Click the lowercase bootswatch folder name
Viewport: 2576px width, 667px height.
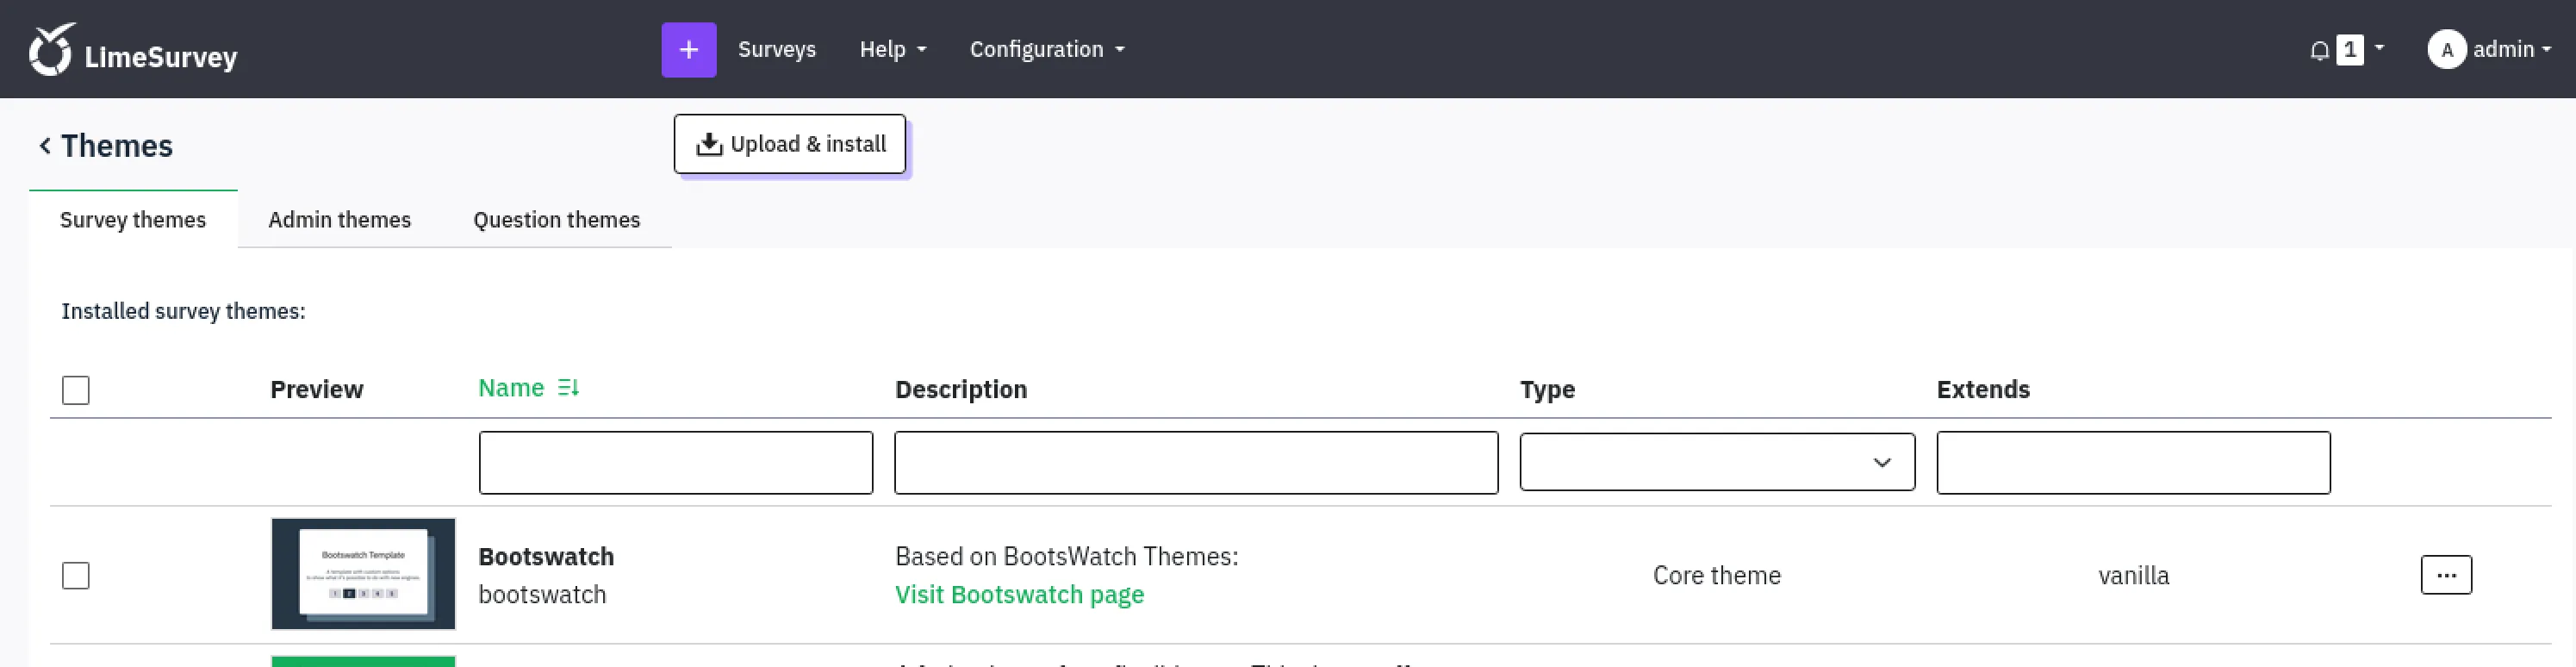(542, 595)
